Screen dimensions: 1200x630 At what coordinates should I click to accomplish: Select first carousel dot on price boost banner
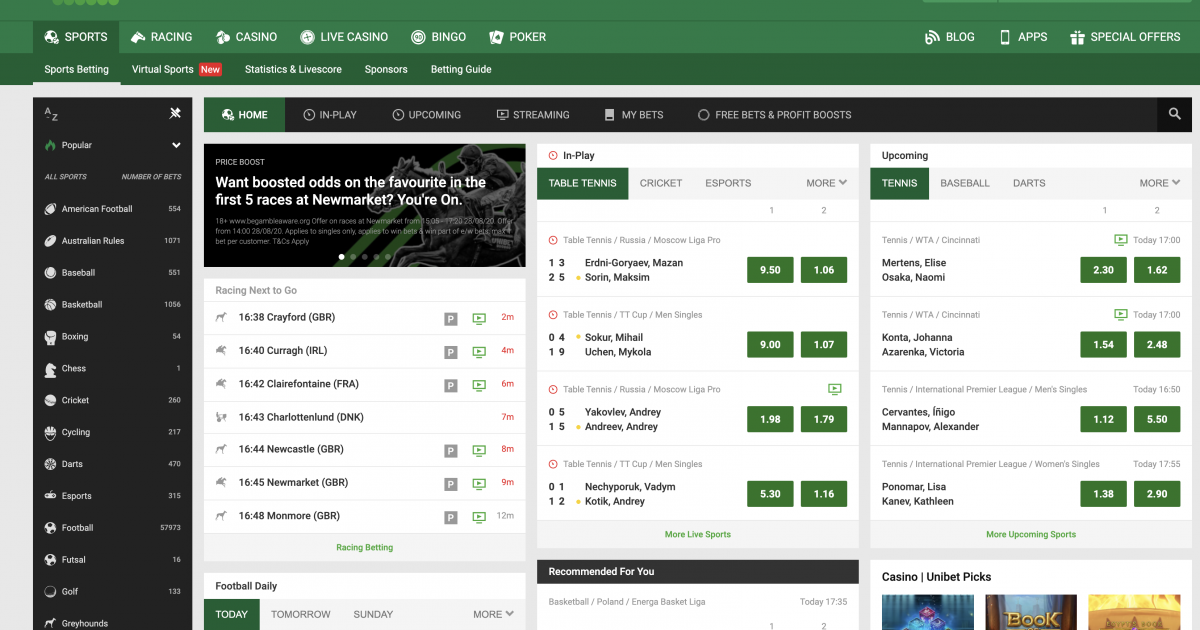[341, 257]
